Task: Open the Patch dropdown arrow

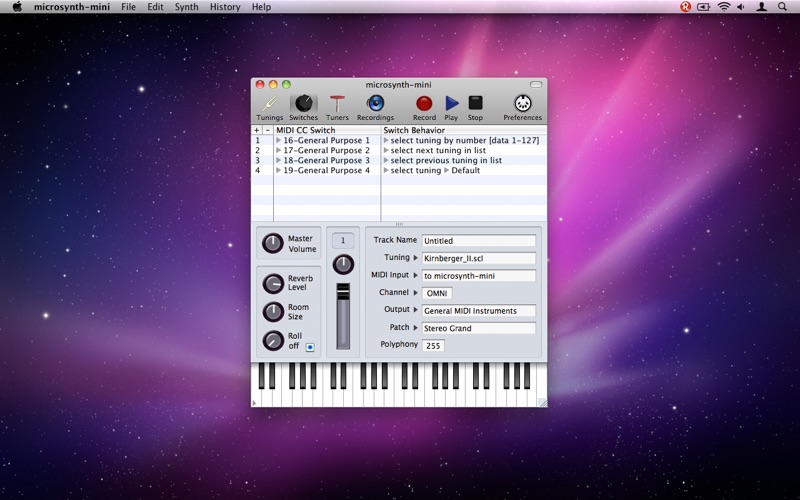Action: (415, 327)
